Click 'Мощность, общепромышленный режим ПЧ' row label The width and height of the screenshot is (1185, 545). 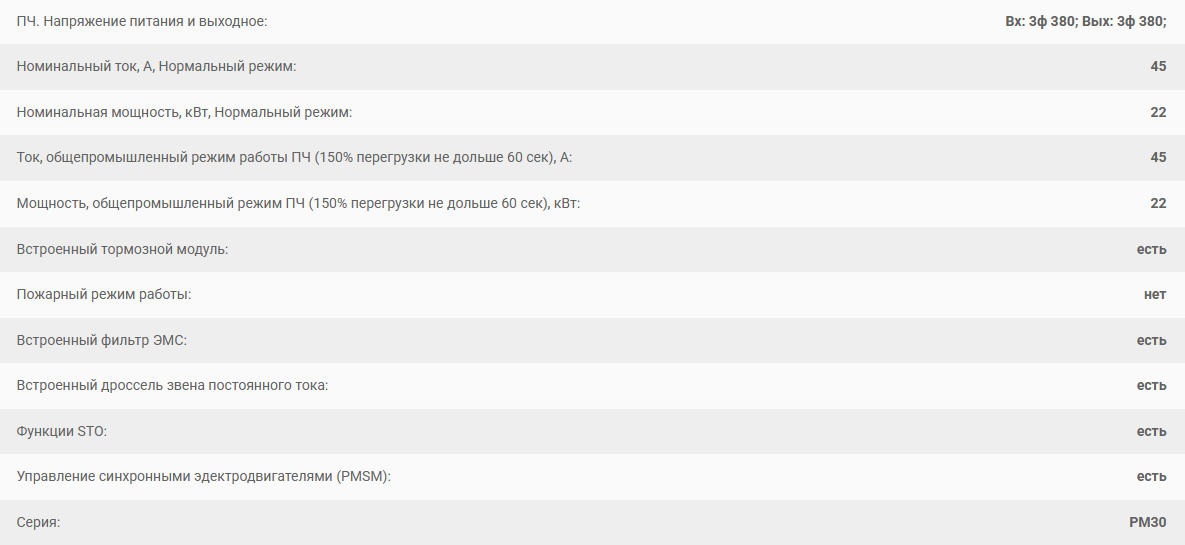pyautogui.click(x=299, y=203)
